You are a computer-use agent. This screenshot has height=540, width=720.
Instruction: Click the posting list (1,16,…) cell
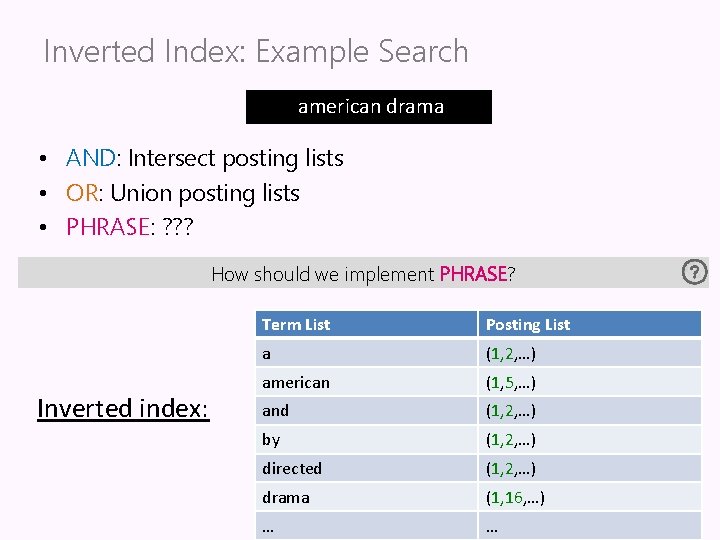(x=515, y=497)
